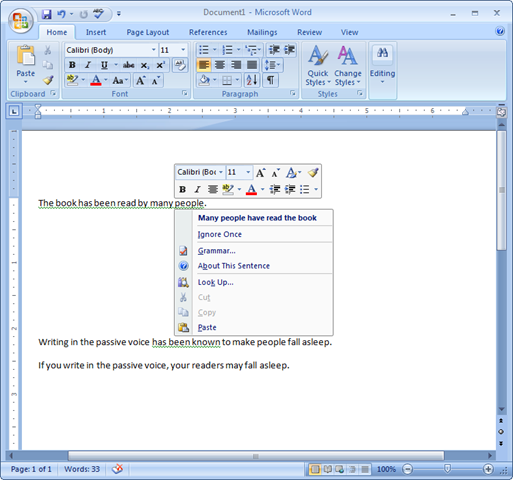513x480 pixels.
Task: Open the References tab
Action: [x=208, y=32]
